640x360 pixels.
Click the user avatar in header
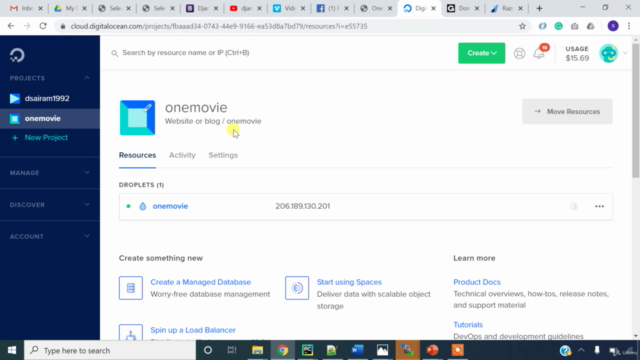pos(609,53)
